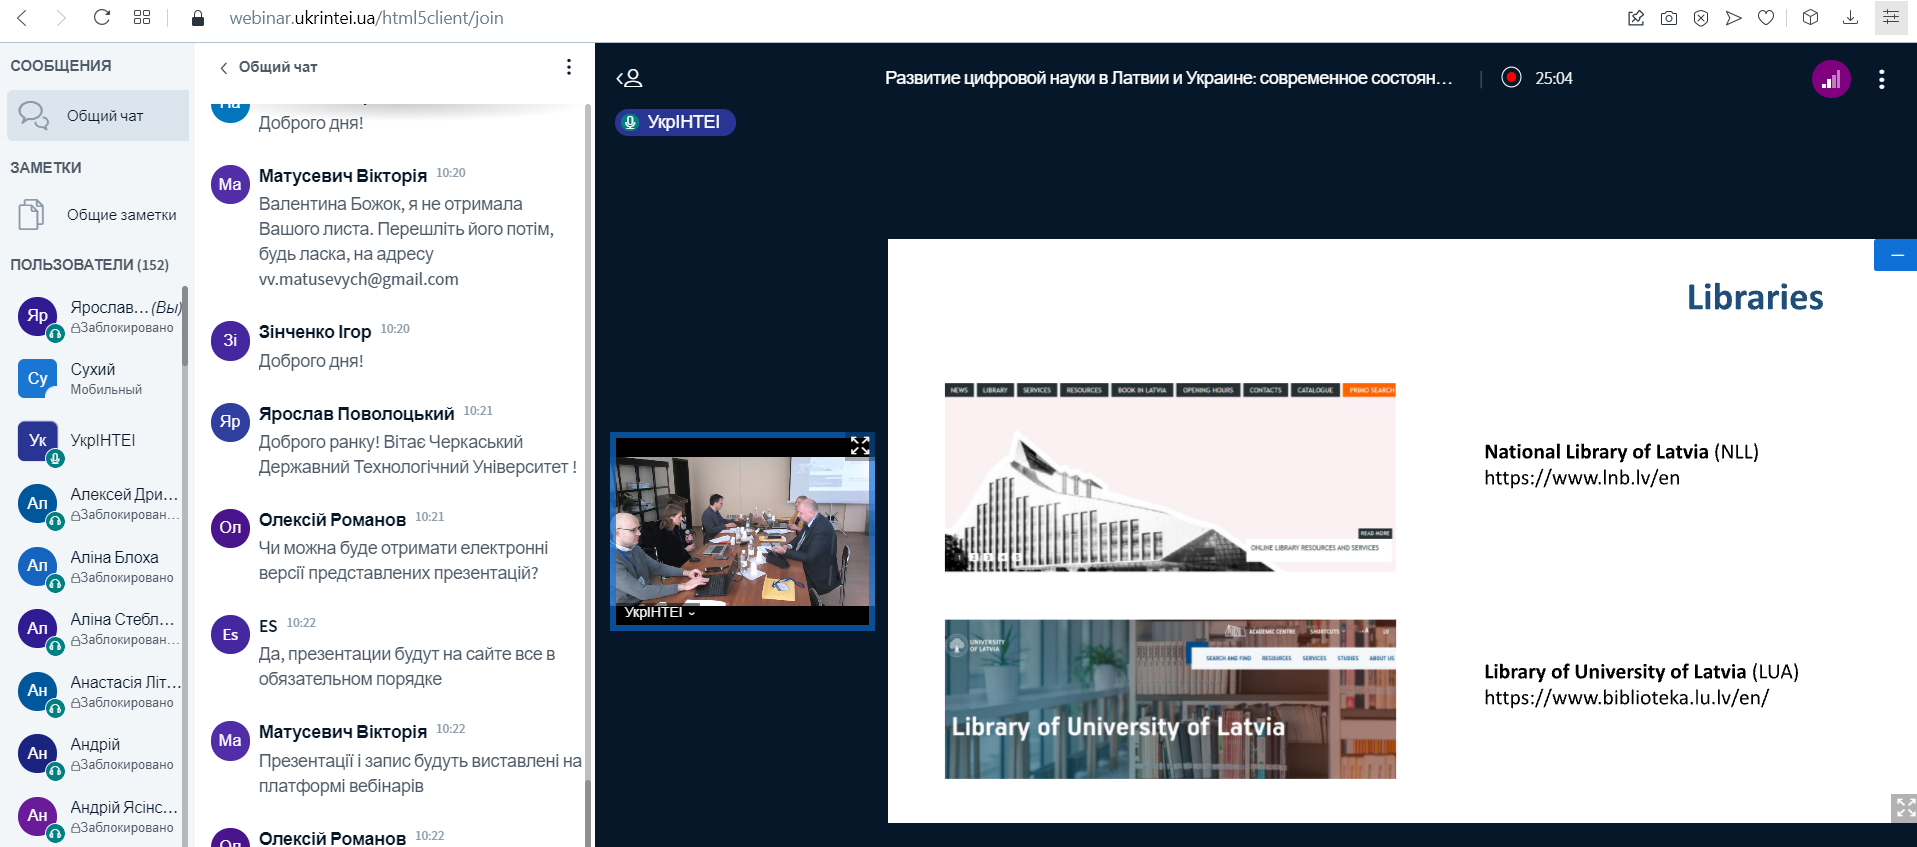1917x847 pixels.
Task: Click the user list scrollbar
Action: coord(185,326)
